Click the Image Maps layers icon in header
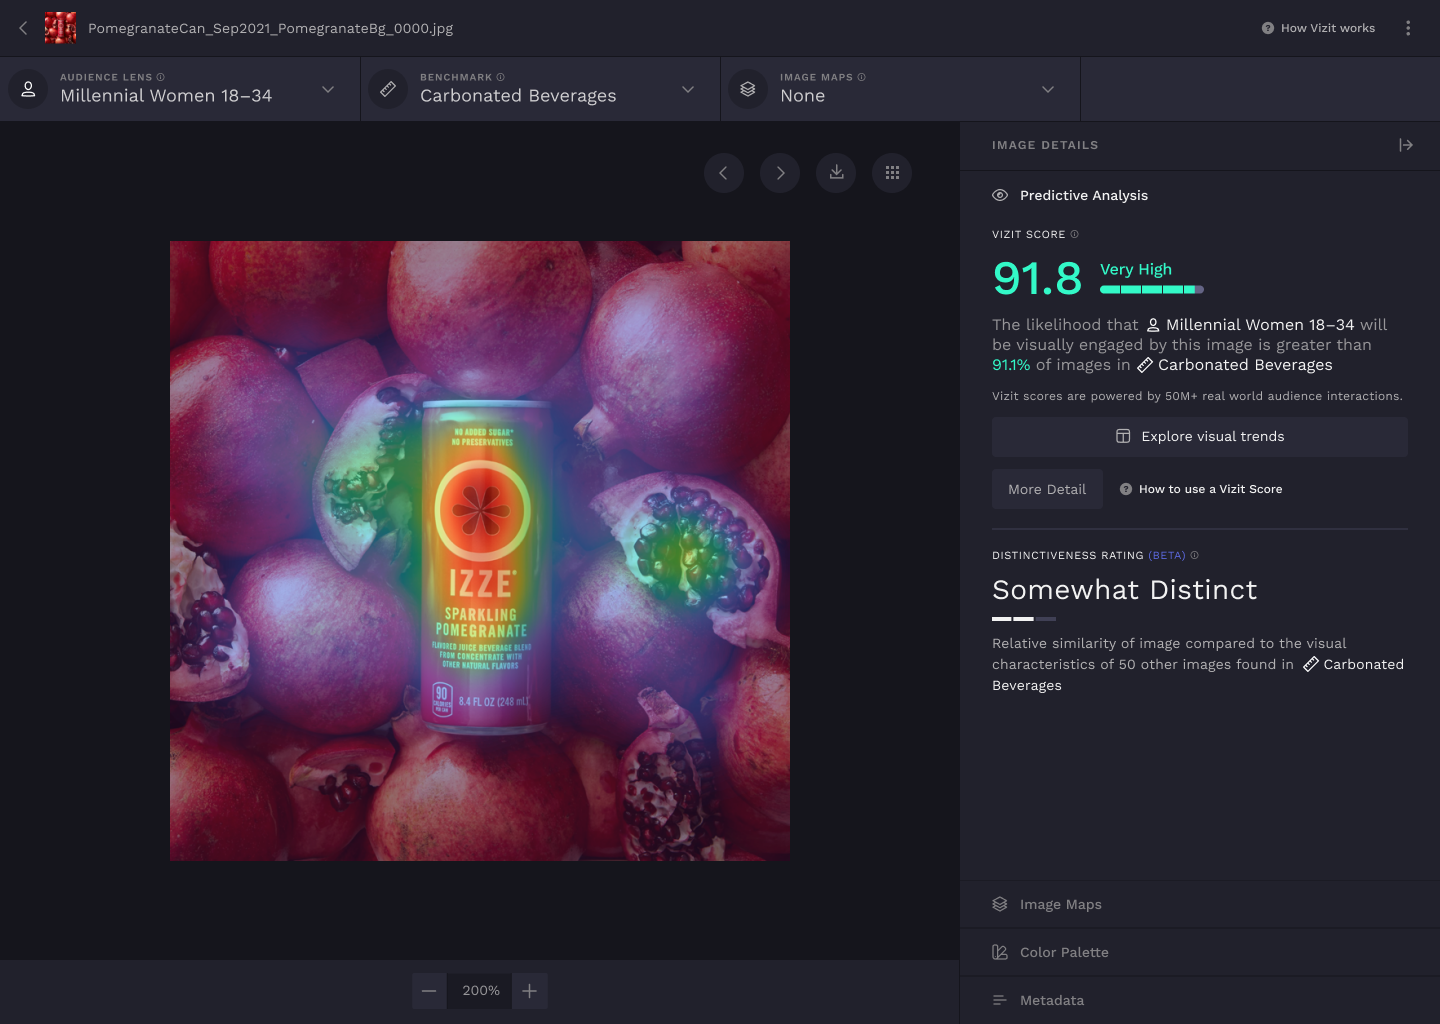Screen dimensions: 1440x1024 tap(748, 89)
